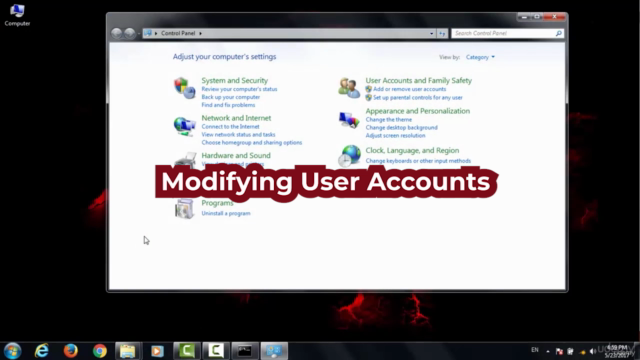Viewport: 640px width, 360px height.
Task: Open Google Chrome from the taskbar
Action: pos(100,351)
